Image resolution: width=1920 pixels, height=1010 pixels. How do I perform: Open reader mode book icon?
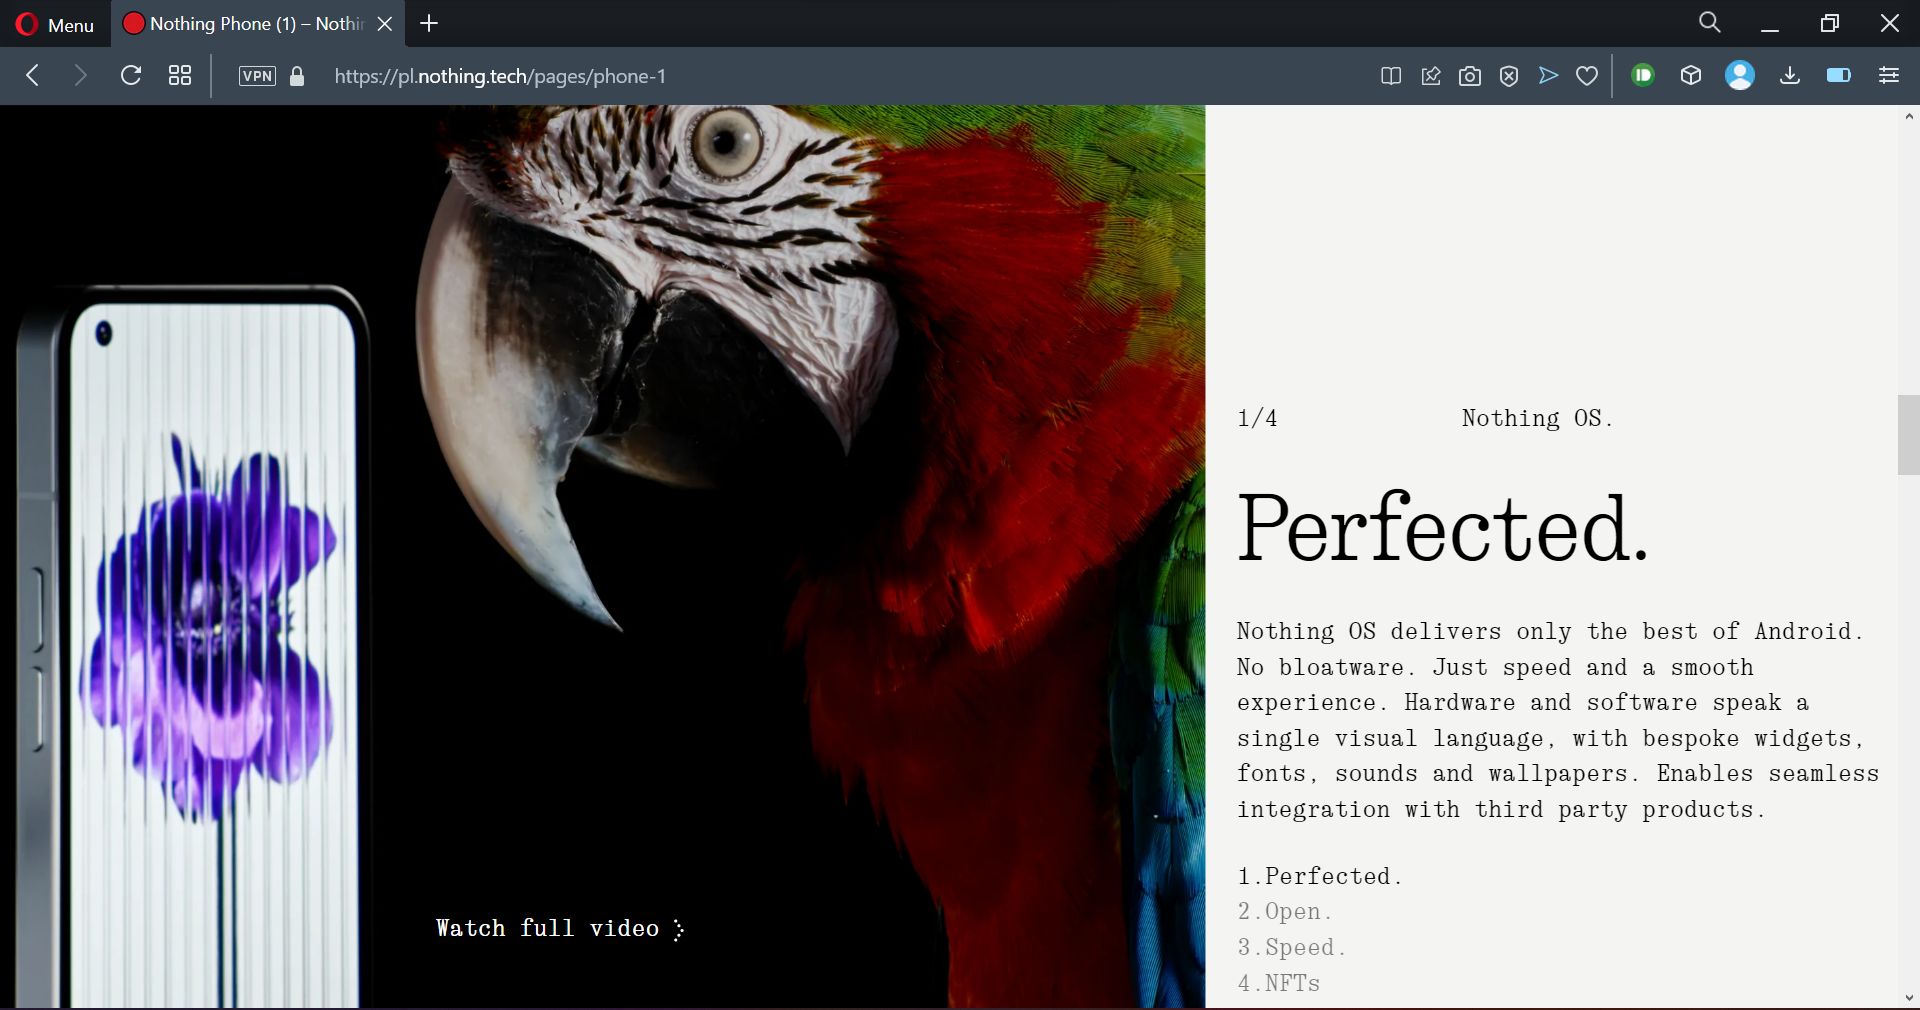click(x=1391, y=76)
